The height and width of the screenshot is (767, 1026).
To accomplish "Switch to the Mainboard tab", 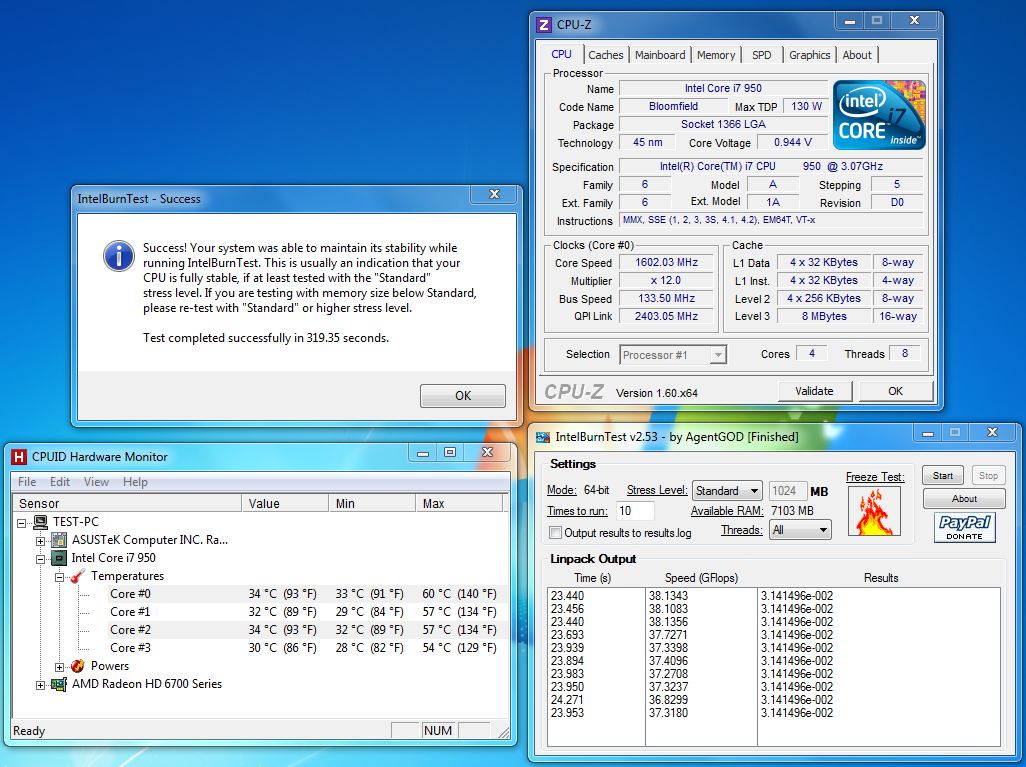I will pyautogui.click(x=660, y=55).
